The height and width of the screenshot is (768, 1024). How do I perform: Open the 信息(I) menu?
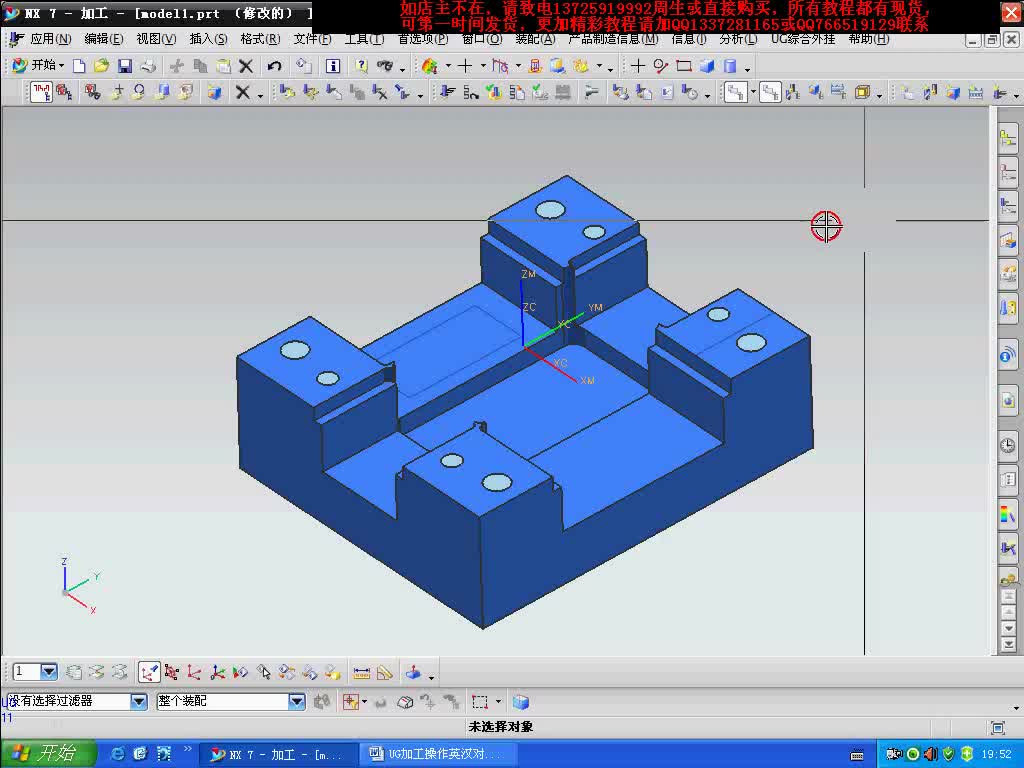pos(689,39)
